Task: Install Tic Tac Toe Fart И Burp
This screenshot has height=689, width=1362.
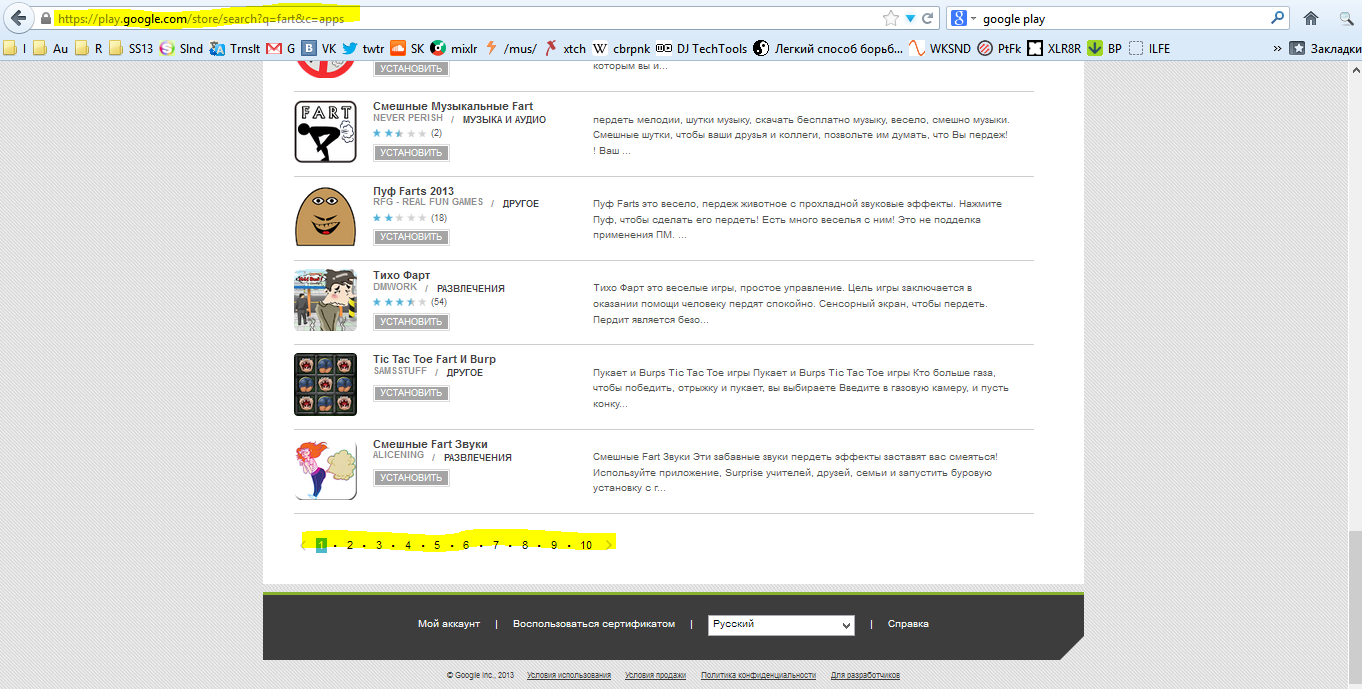Action: click(x=411, y=393)
